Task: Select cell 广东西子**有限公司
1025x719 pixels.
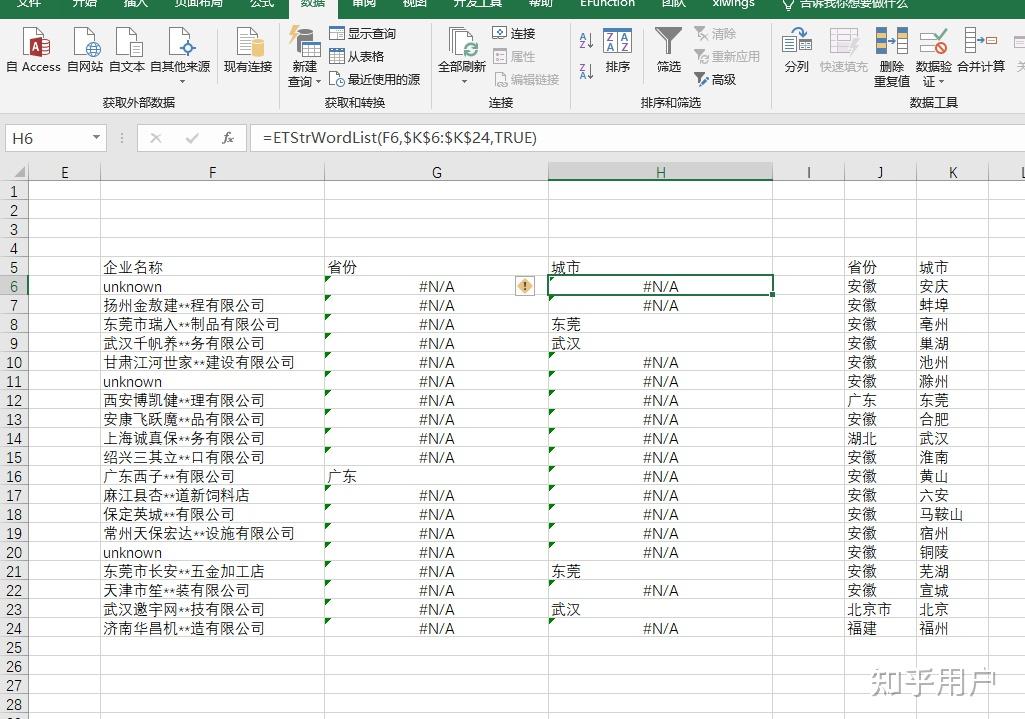Action: [212, 477]
